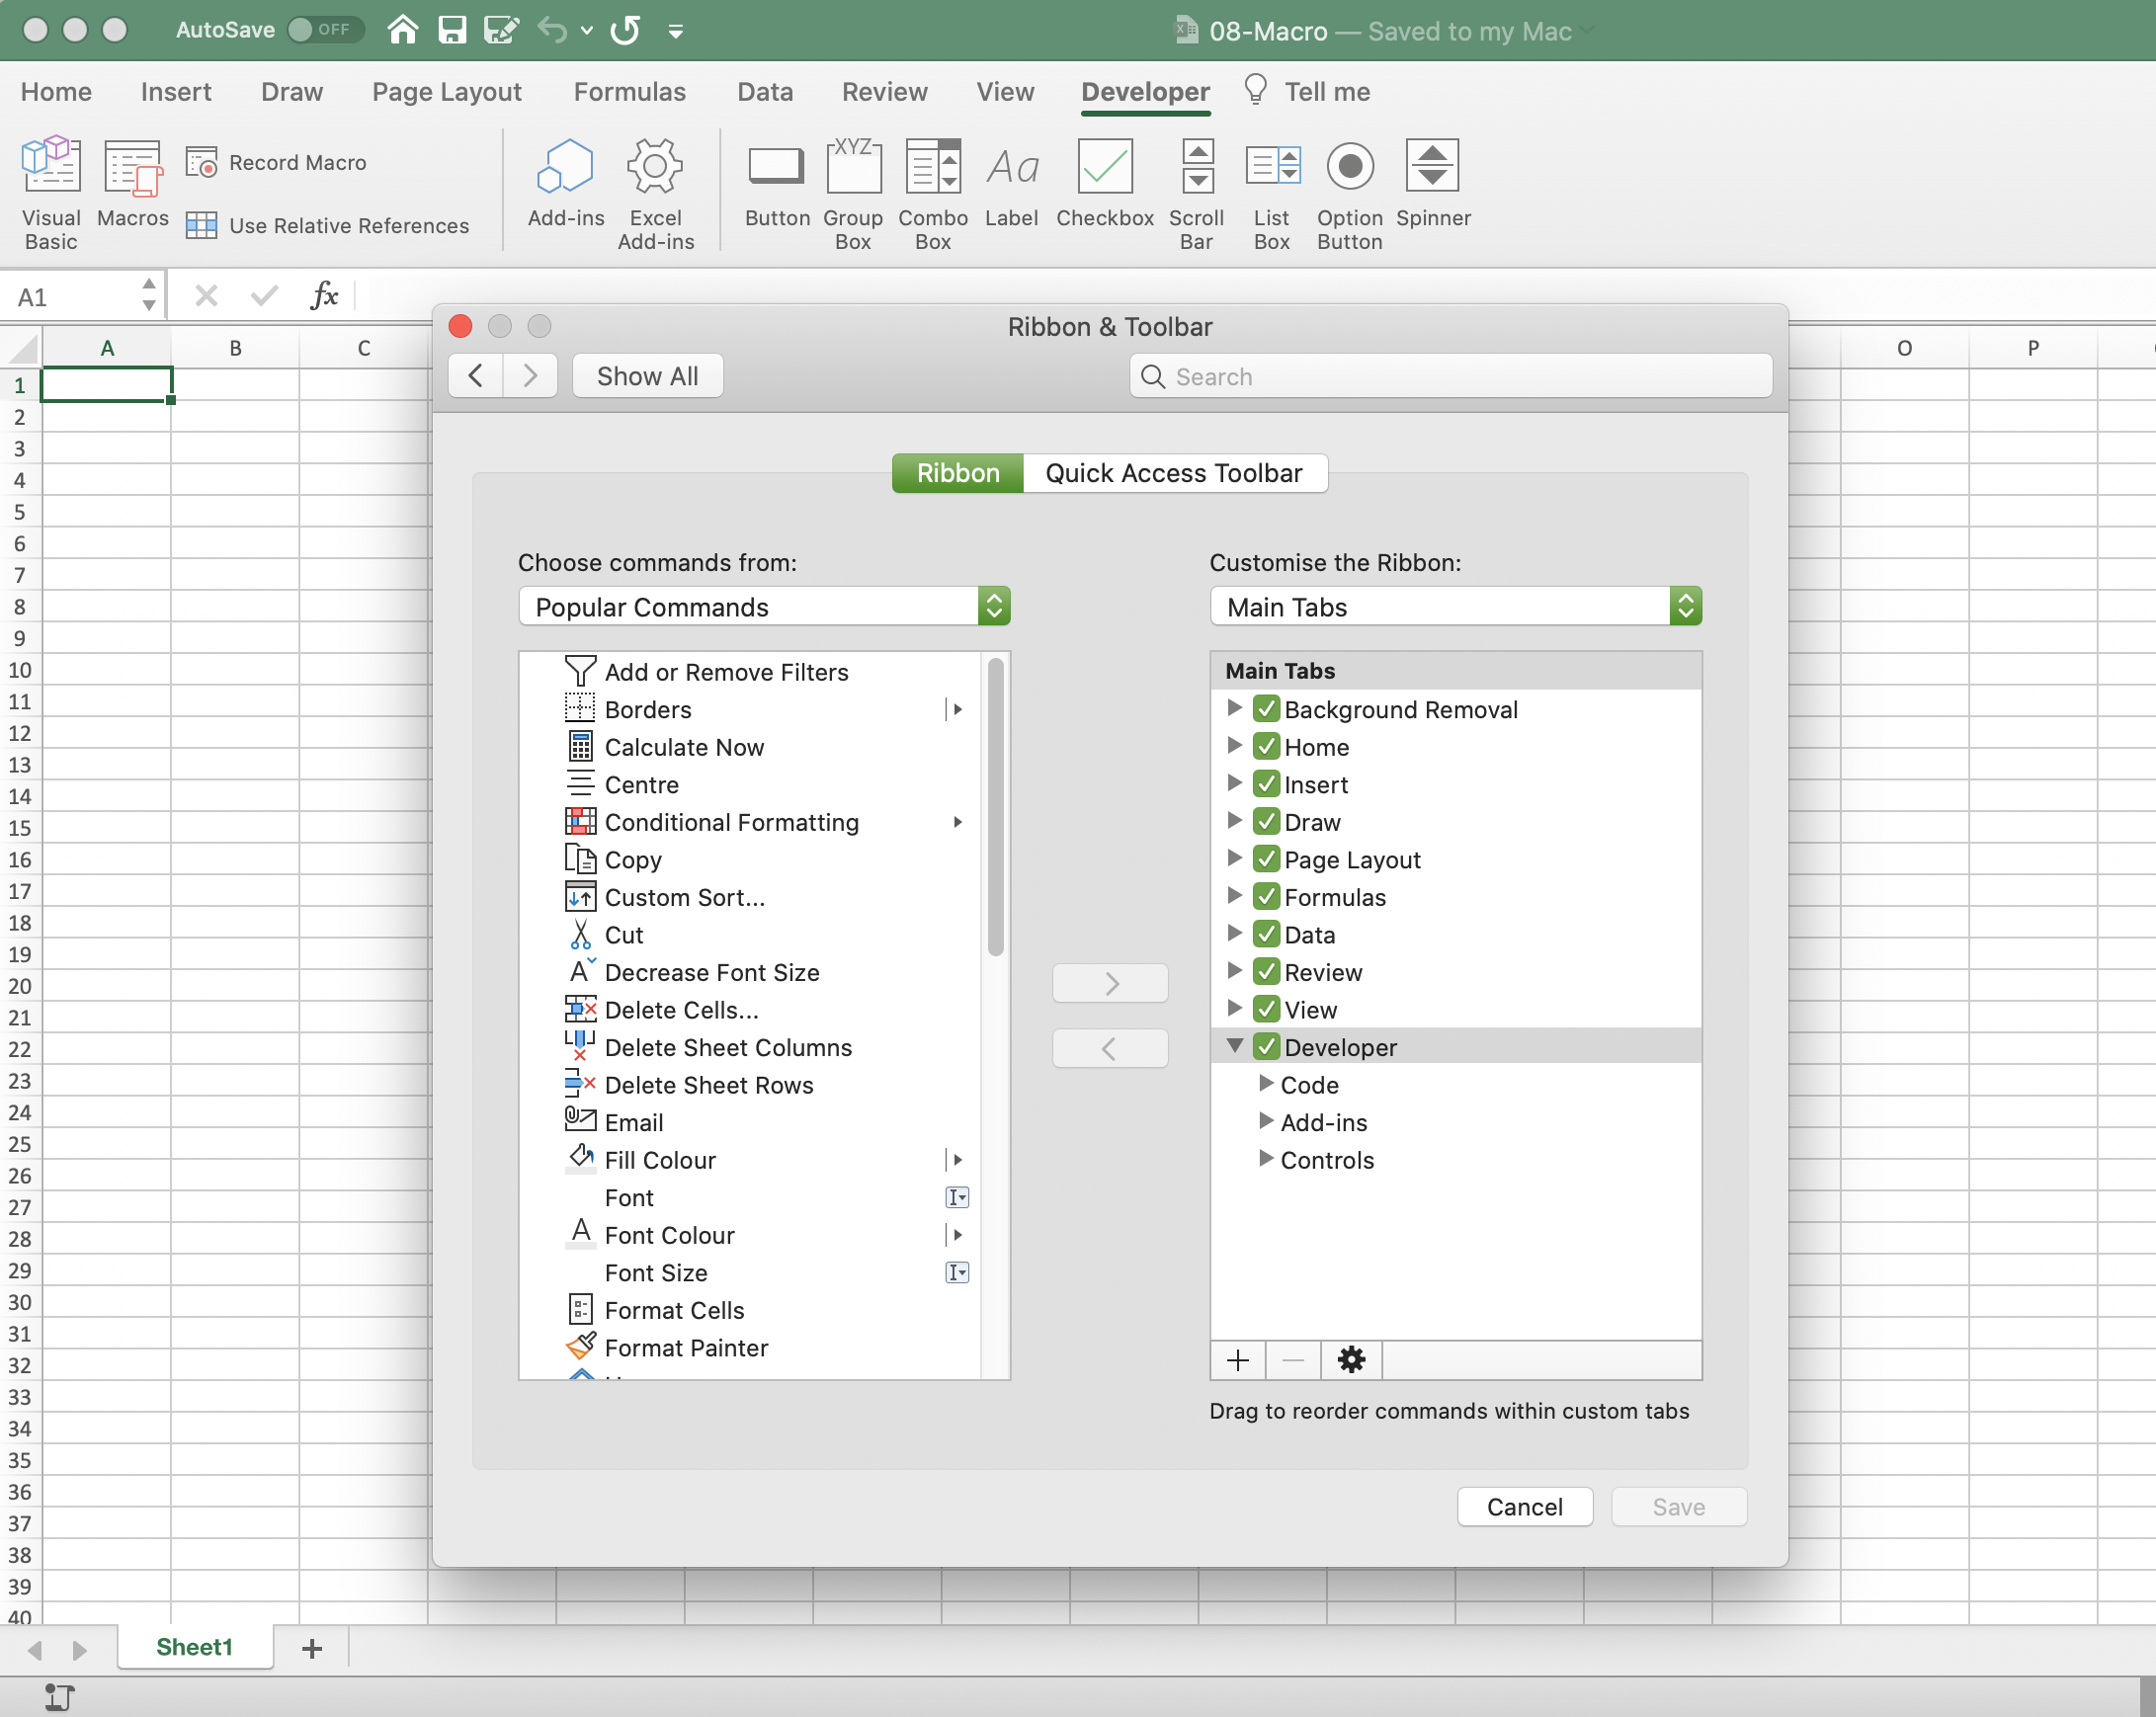Uncheck the Page Layout tab checkbox
Screen dimensions: 2156x1717
(1266, 859)
